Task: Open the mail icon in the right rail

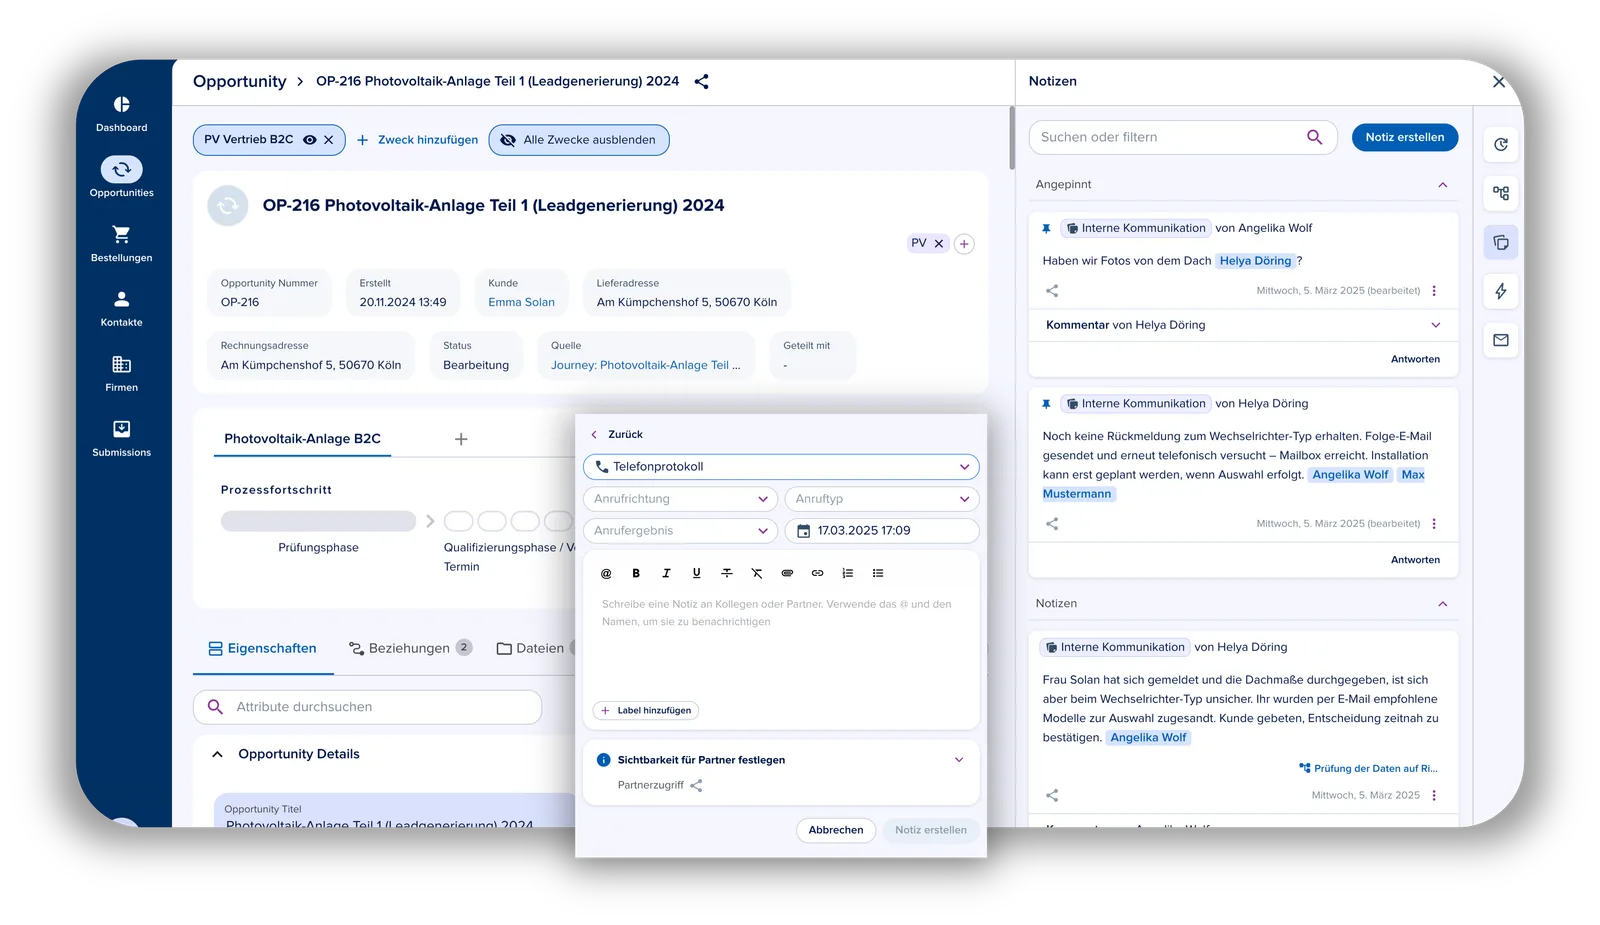Action: (1501, 341)
